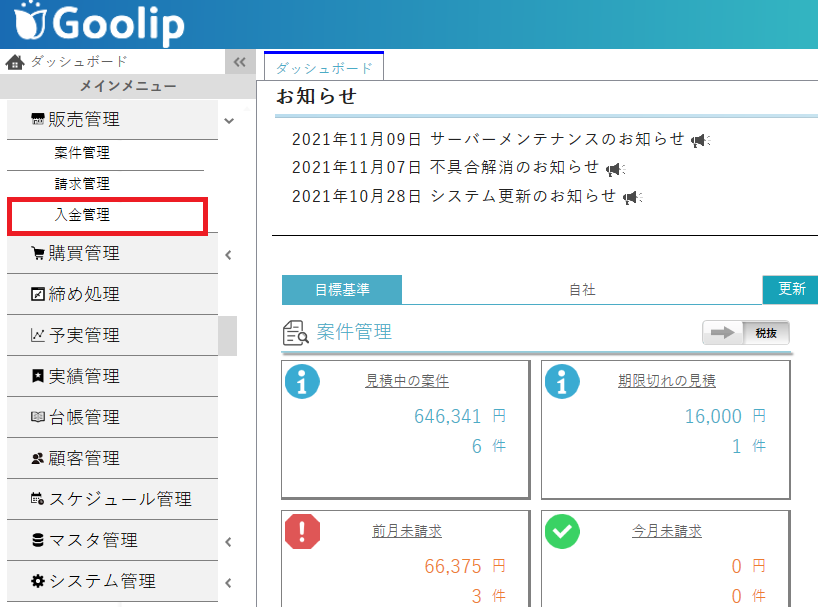Click info icon on 期限切れの見積 card

562,382
